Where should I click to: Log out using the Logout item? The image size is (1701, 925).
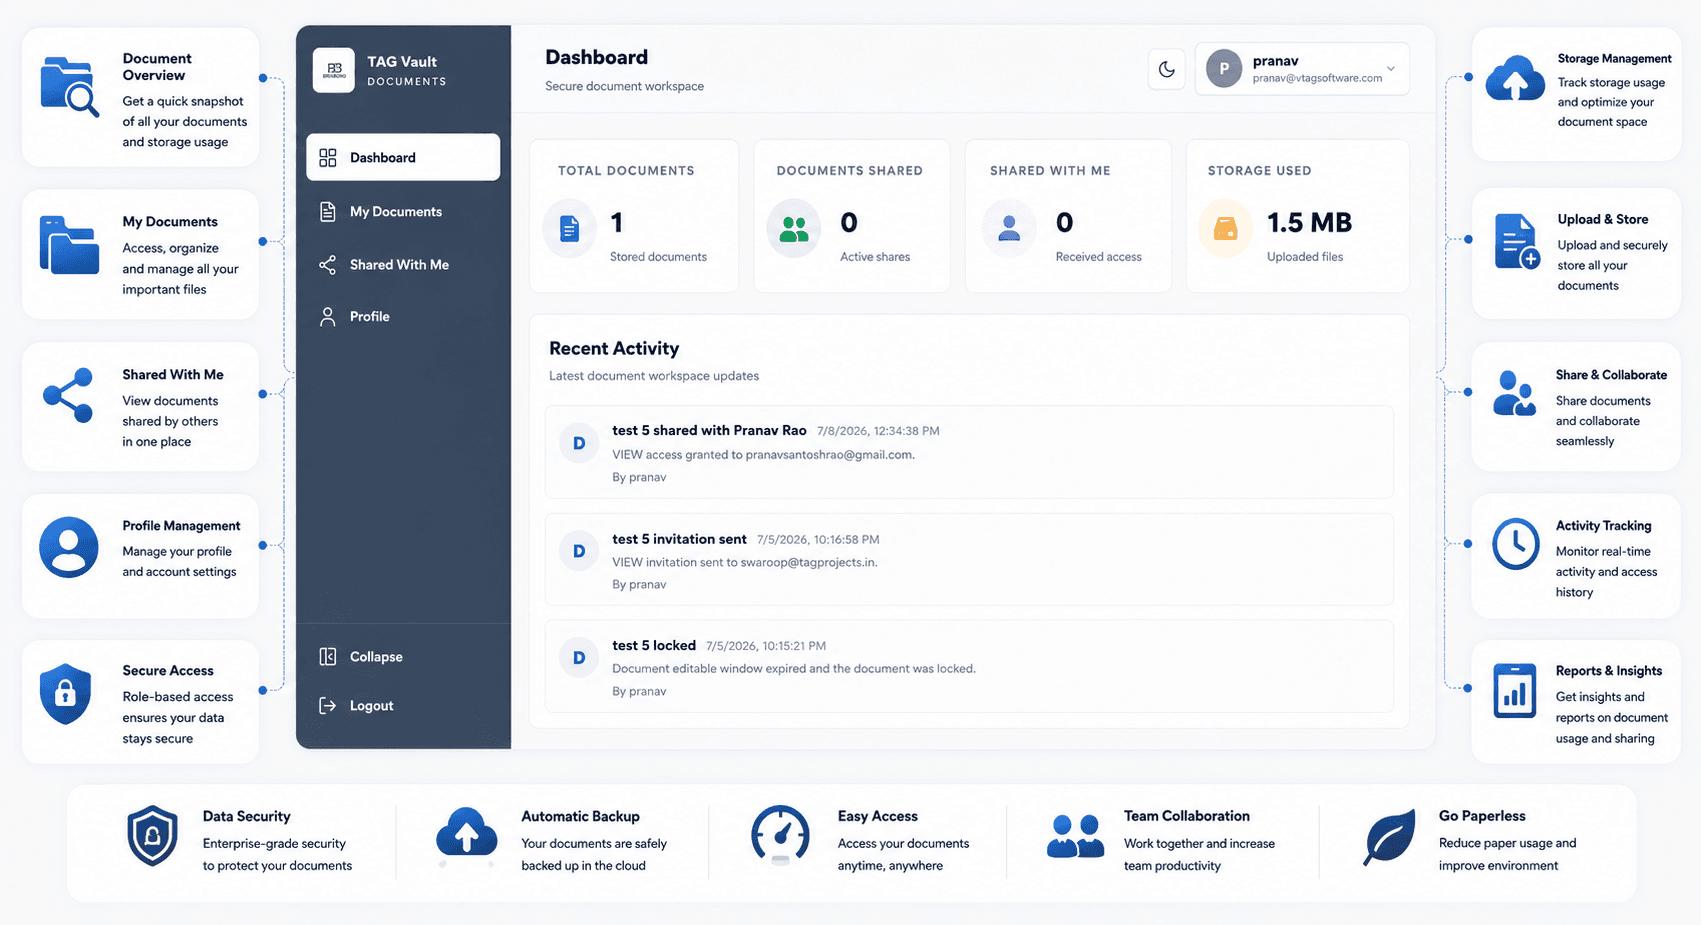pos(403,705)
